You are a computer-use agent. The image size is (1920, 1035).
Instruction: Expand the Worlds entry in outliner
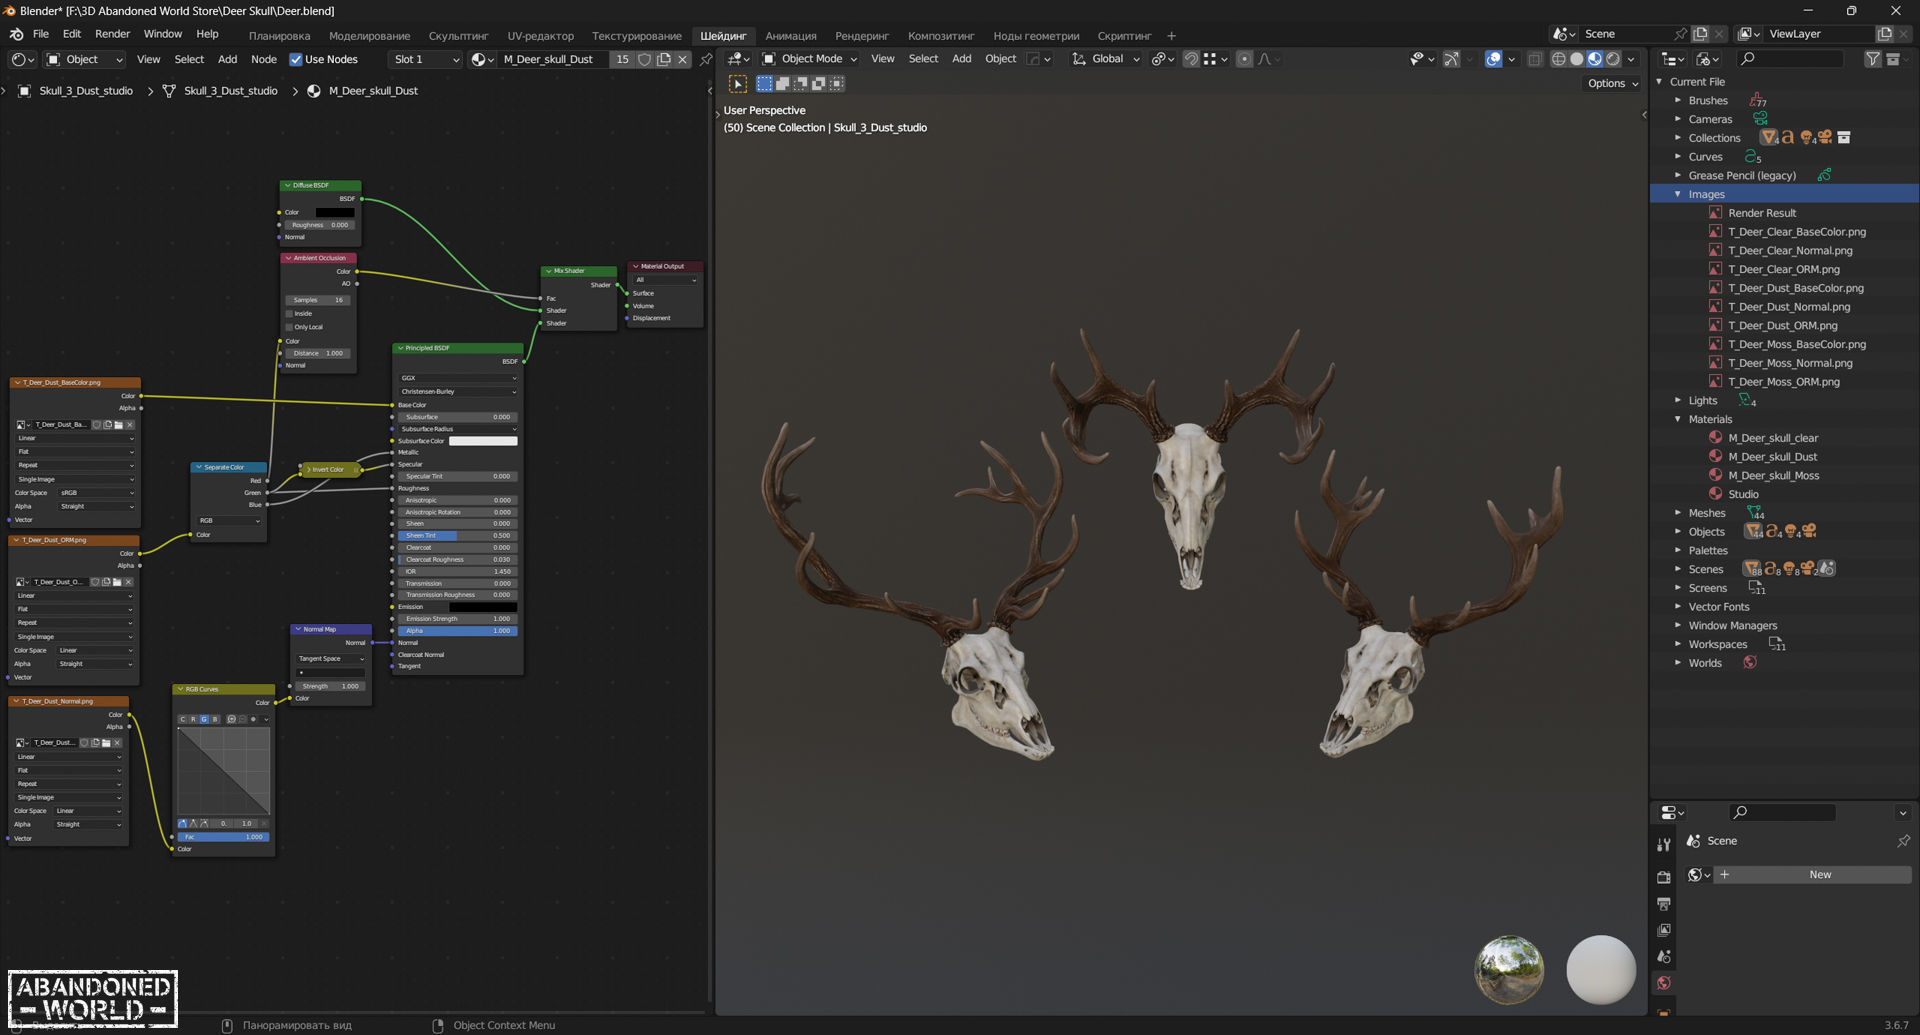pyautogui.click(x=1678, y=663)
